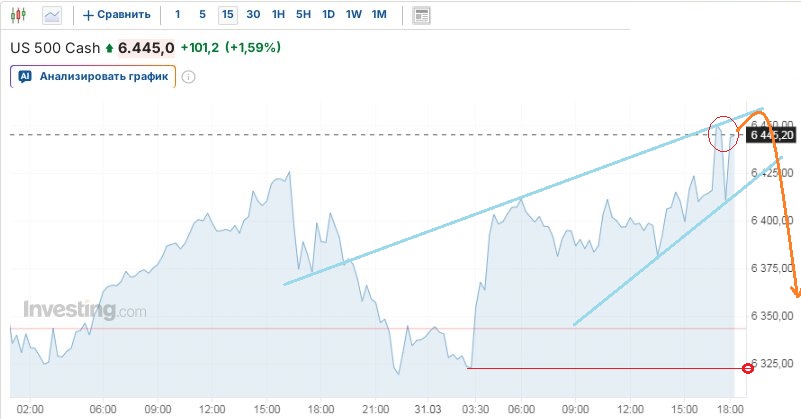Open the news/layout panel icon
Screen dimensions: 801x419
(x=421, y=15)
